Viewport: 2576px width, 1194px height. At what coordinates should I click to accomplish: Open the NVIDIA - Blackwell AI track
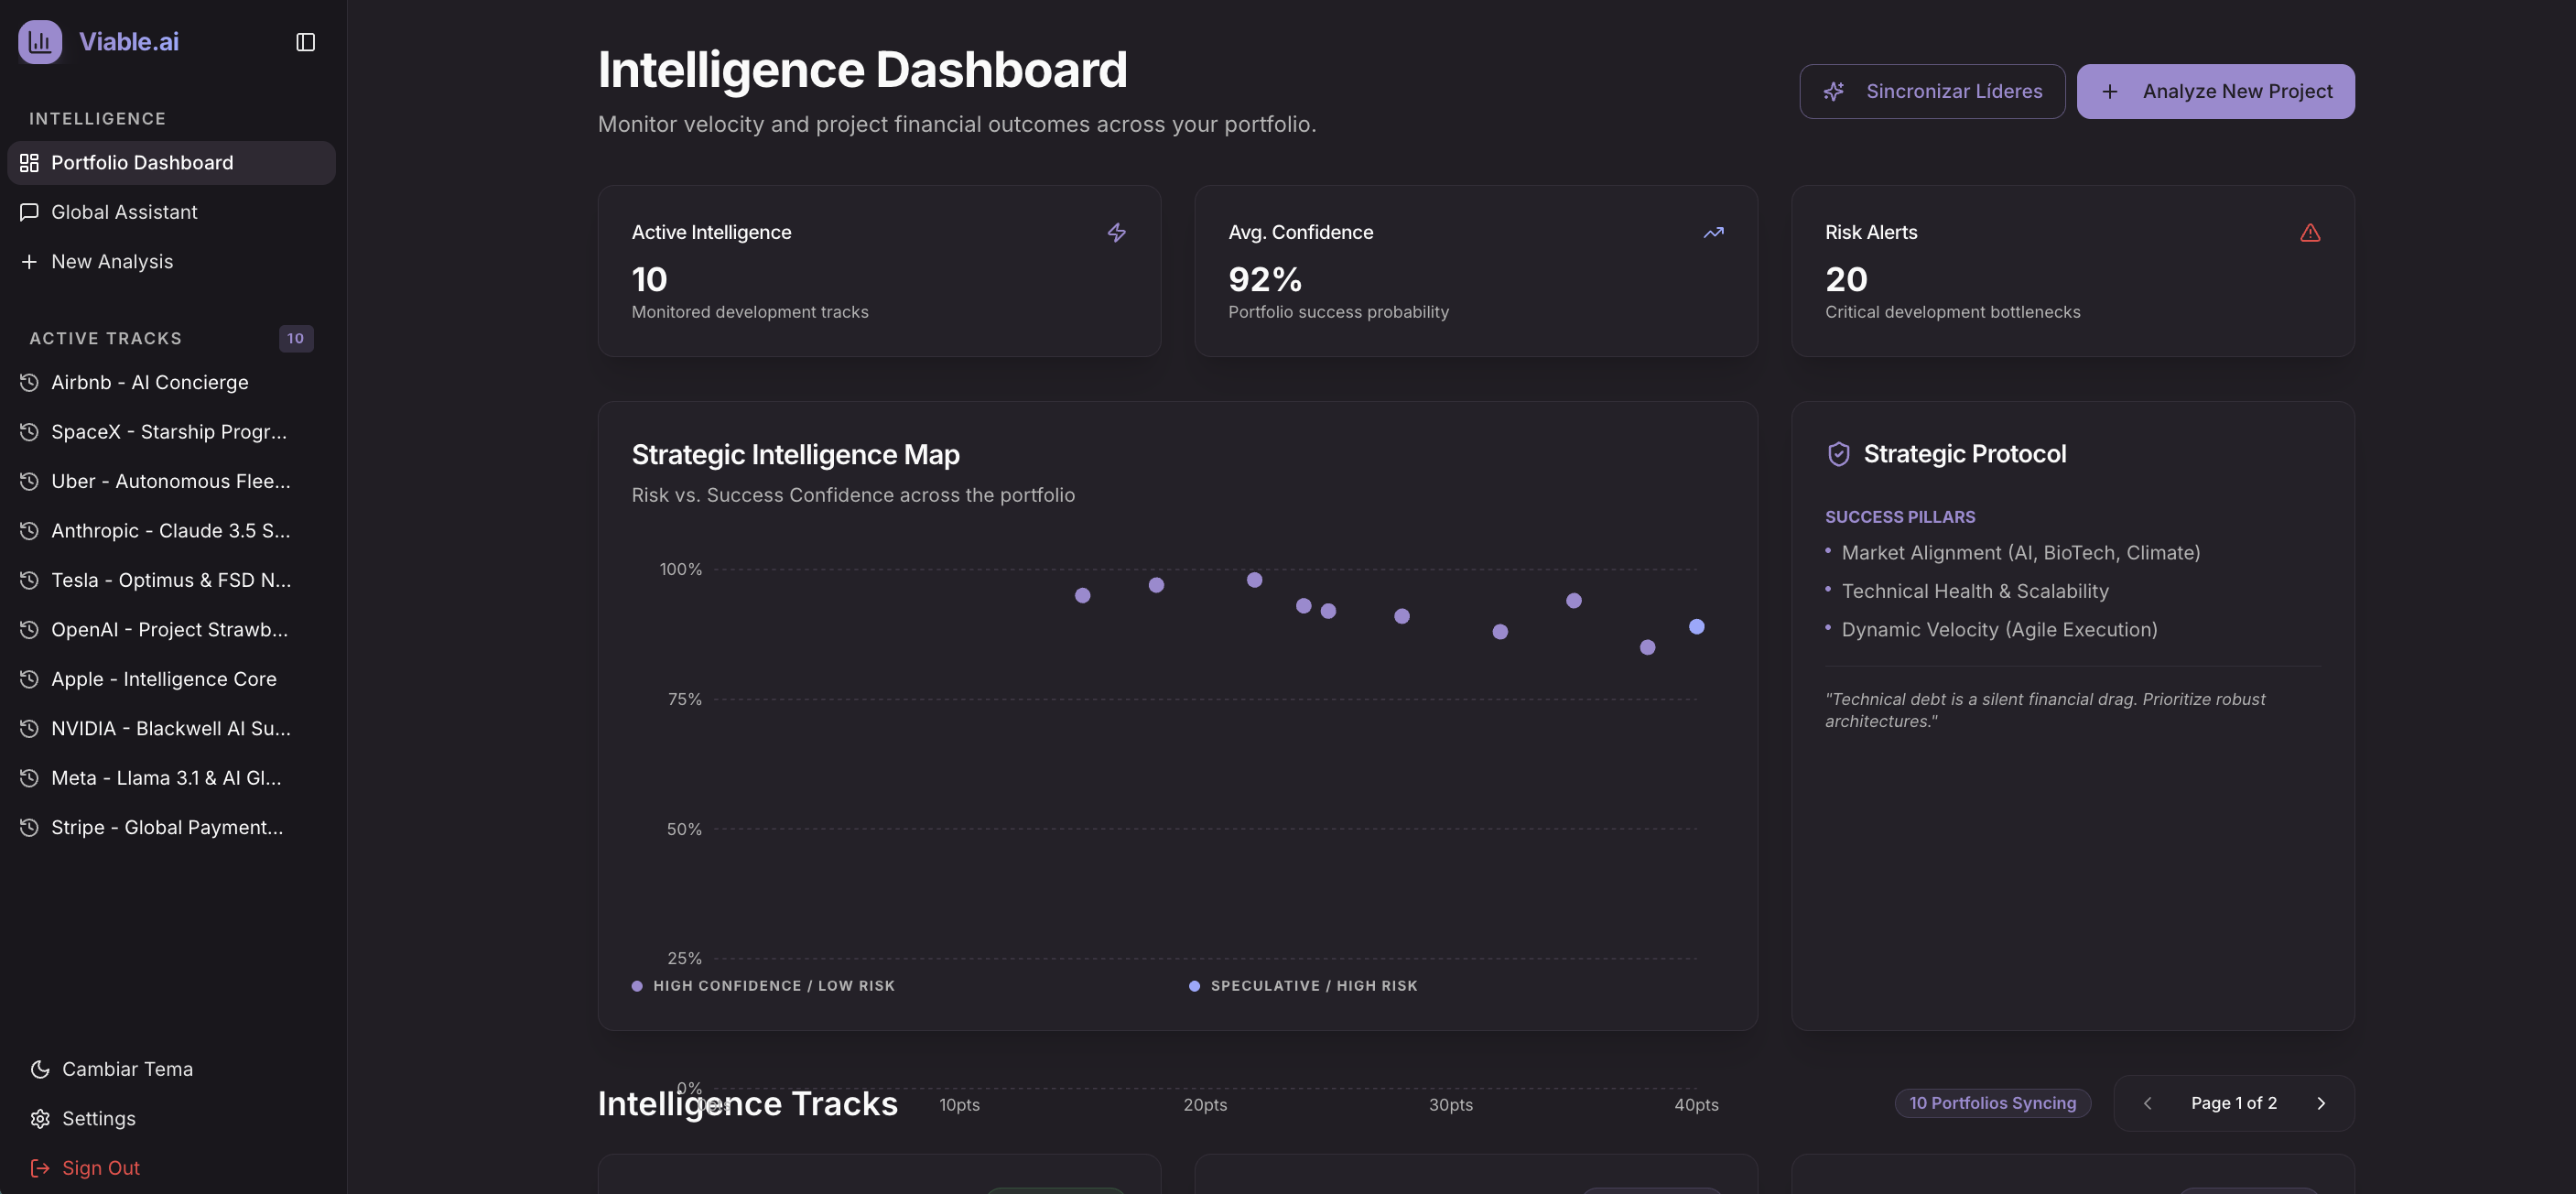(170, 728)
